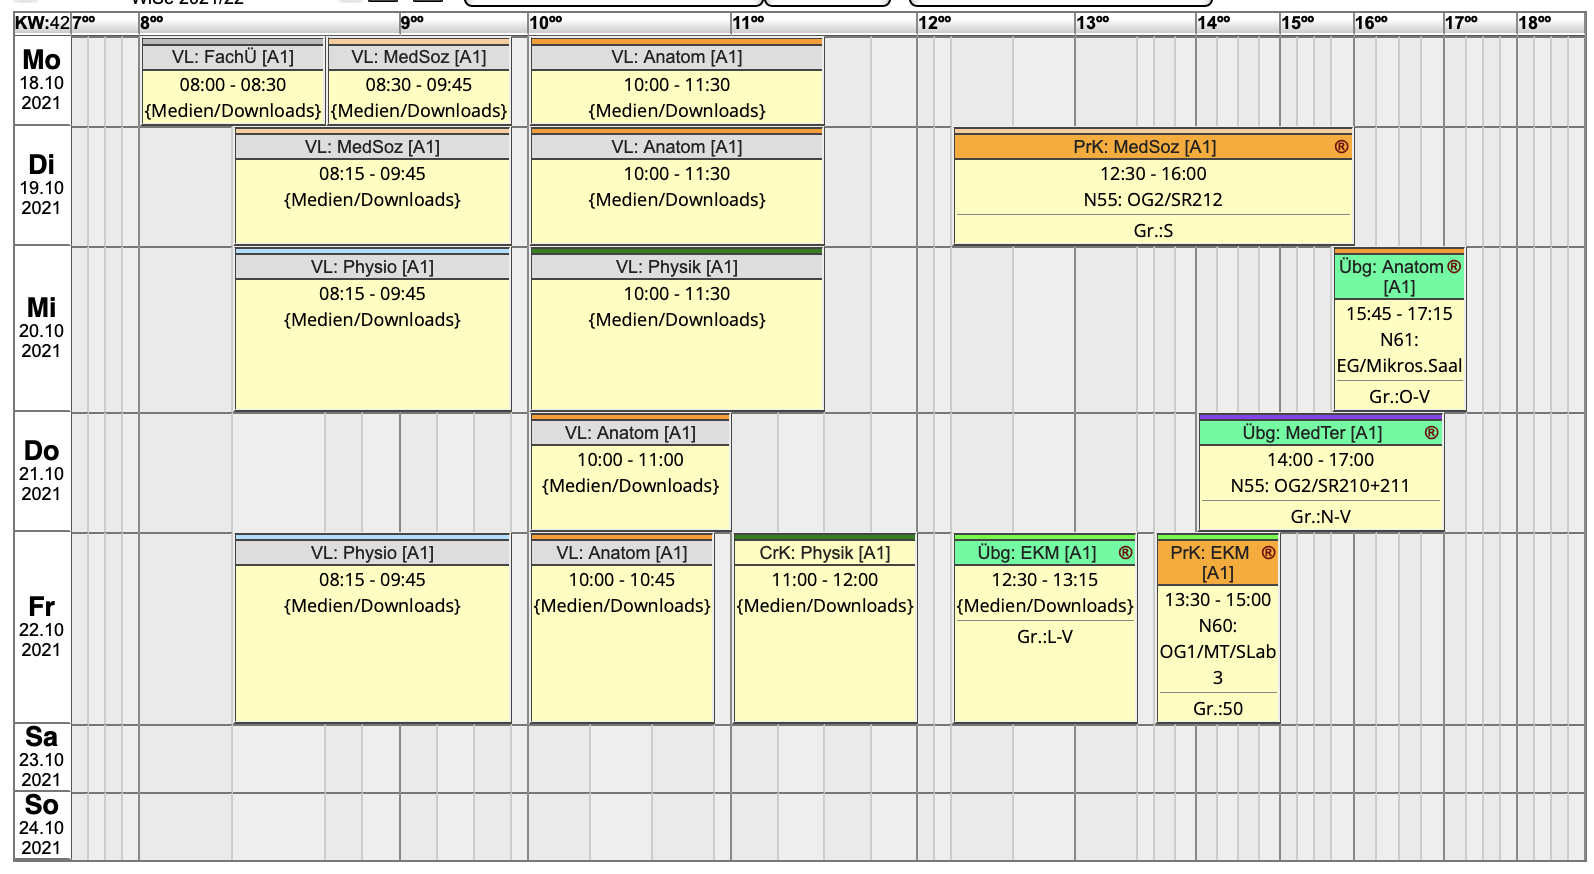The width and height of the screenshot is (1594, 874).
Task: Click the PrK: MedSoz orange title bar
Action: [x=1144, y=147]
